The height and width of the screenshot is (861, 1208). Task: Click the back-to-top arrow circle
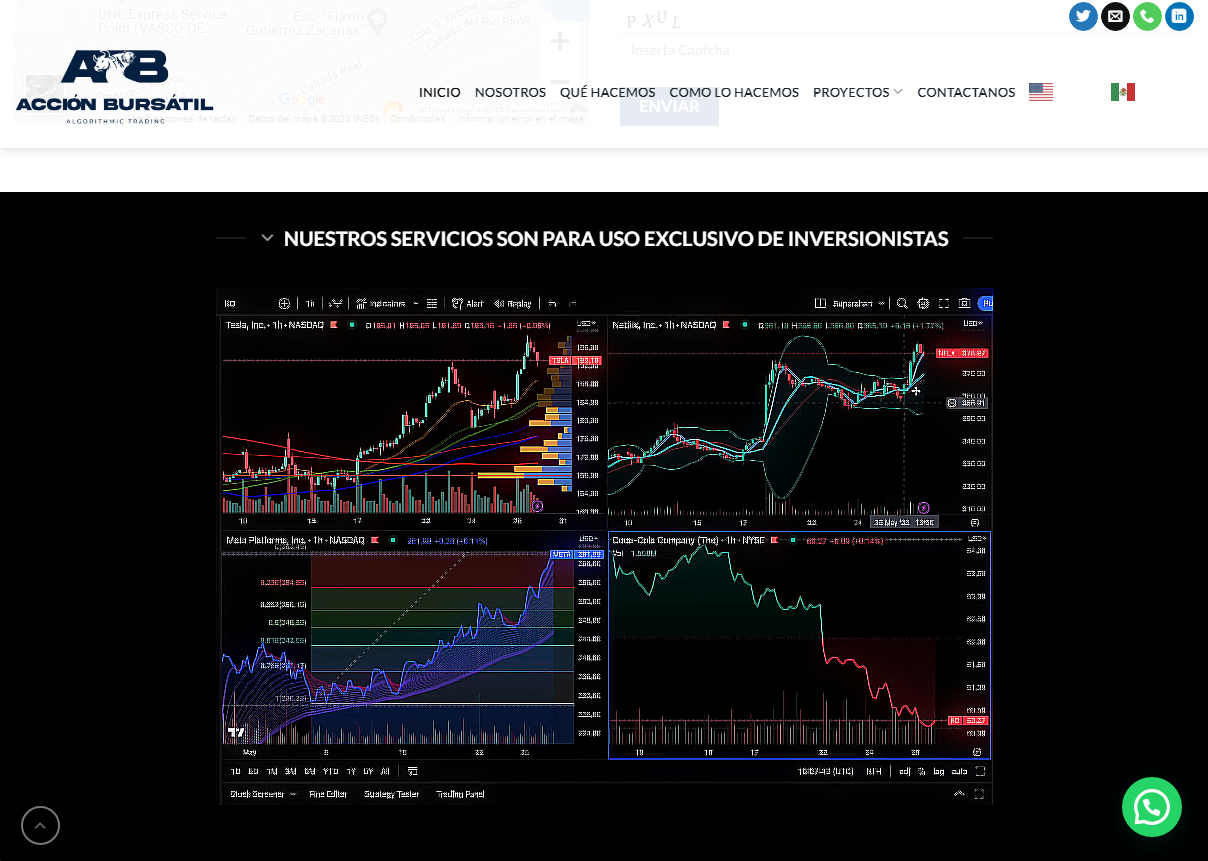tap(40, 825)
